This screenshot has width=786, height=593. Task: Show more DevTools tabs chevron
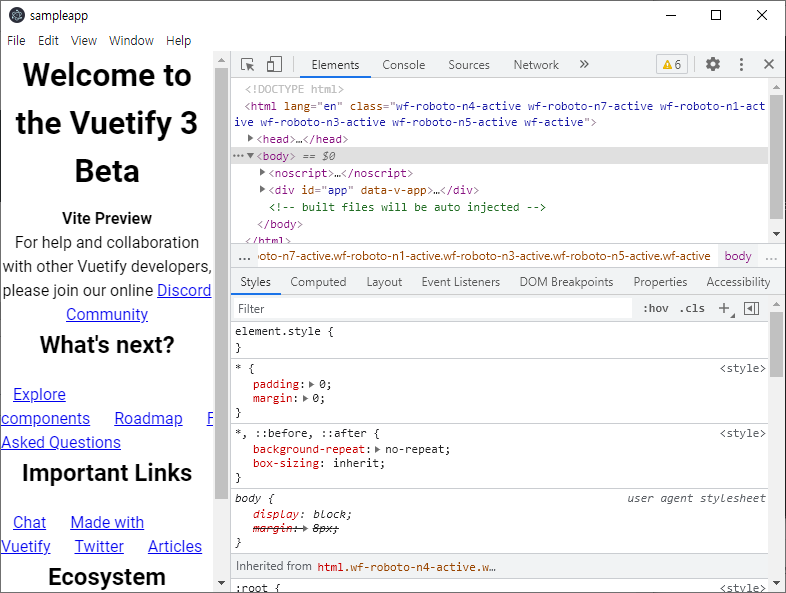[x=584, y=64]
